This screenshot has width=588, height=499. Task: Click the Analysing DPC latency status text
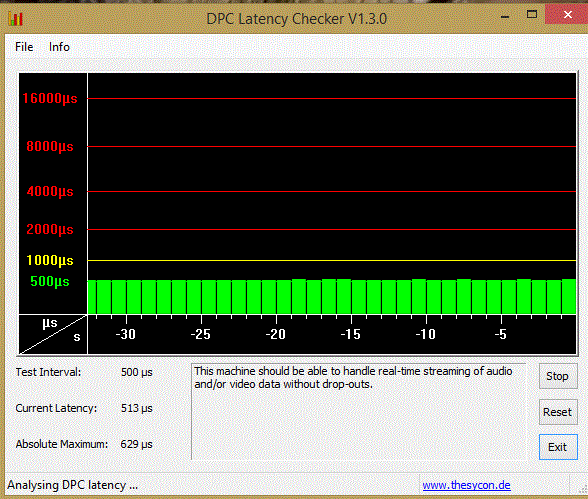click(x=73, y=485)
